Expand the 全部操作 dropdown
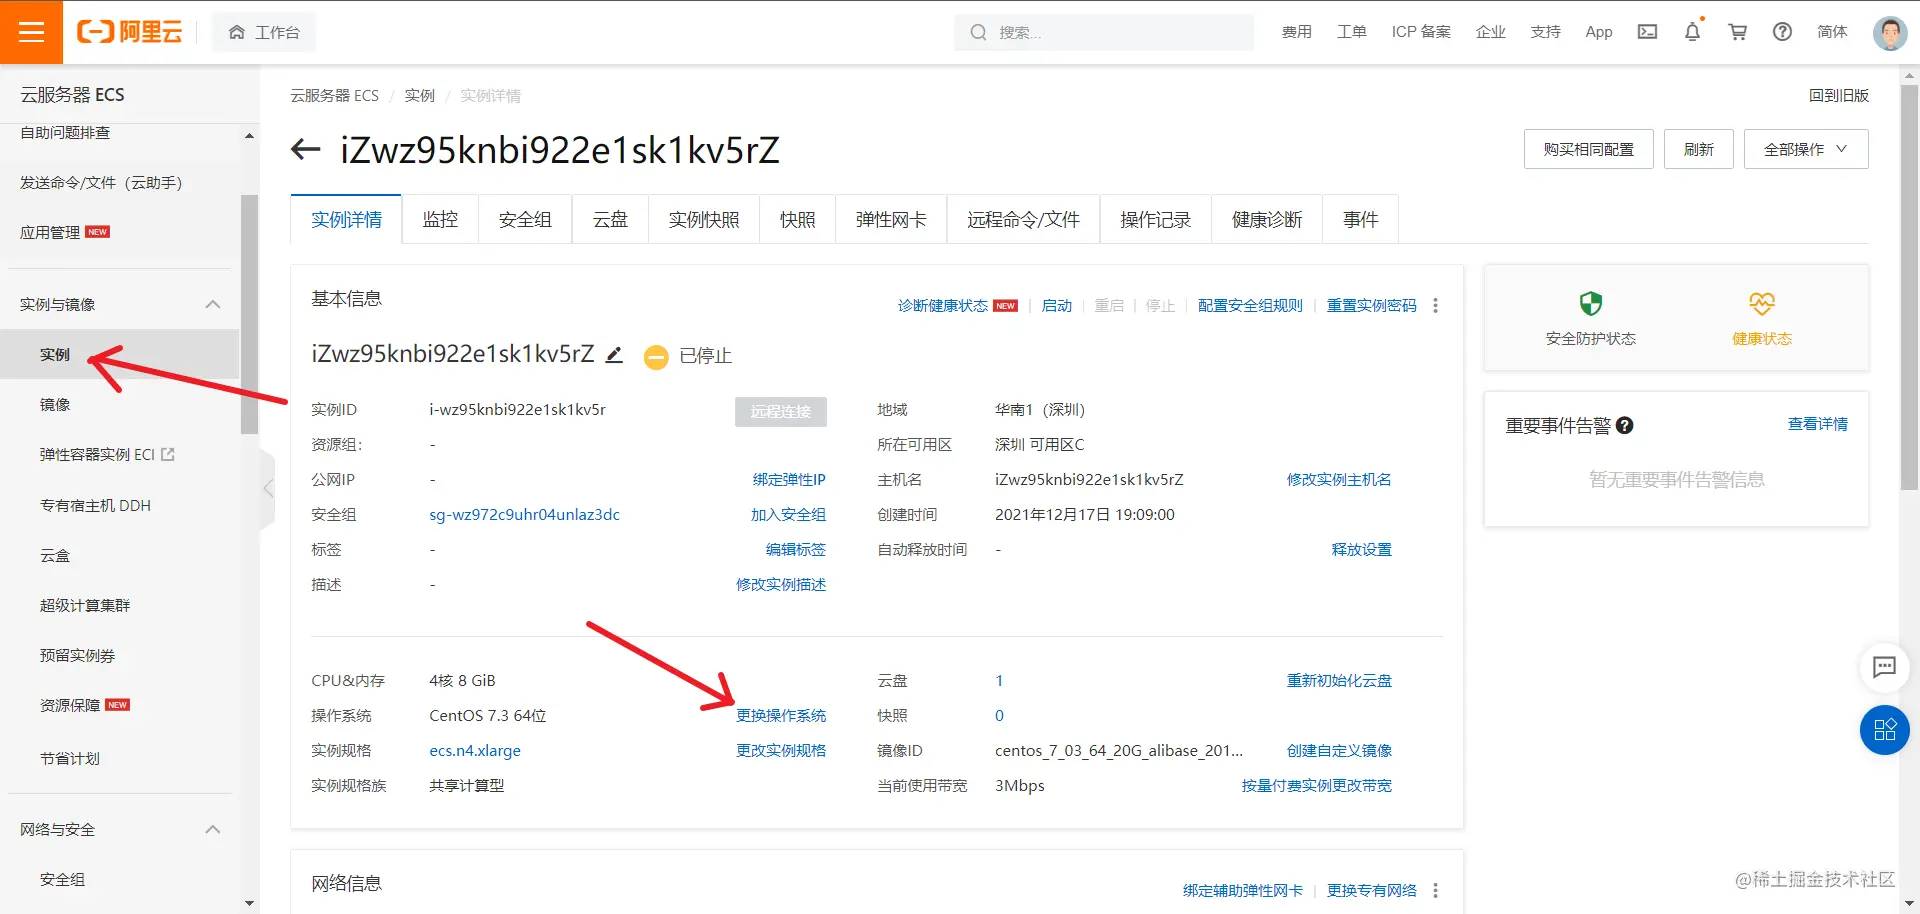 (1805, 149)
